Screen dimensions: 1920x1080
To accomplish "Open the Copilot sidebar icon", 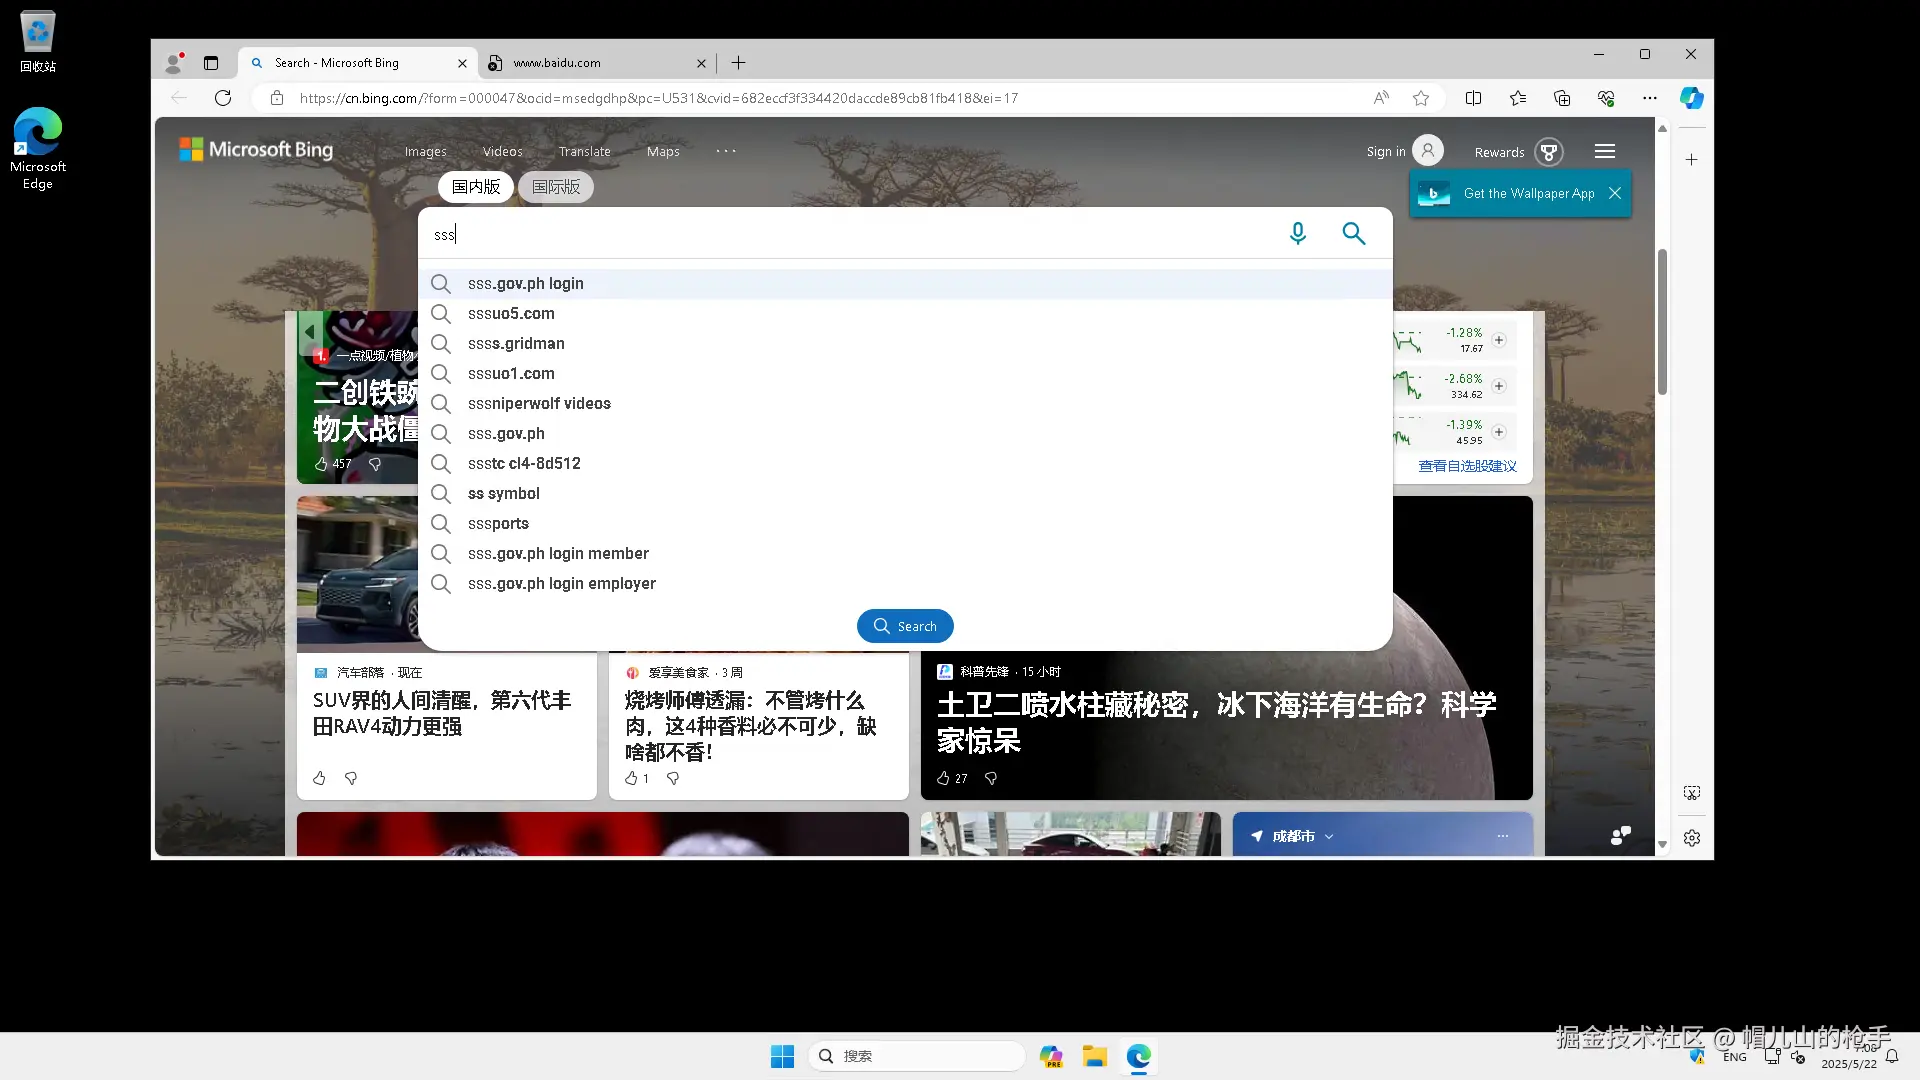I will coord(1691,98).
